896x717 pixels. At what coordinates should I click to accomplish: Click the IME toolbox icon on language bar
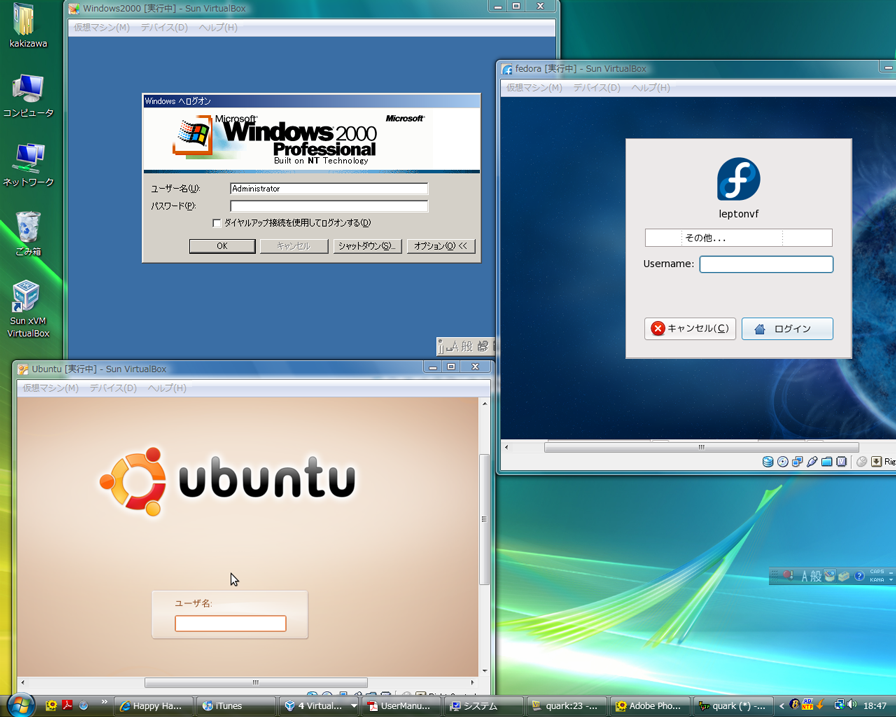click(844, 576)
